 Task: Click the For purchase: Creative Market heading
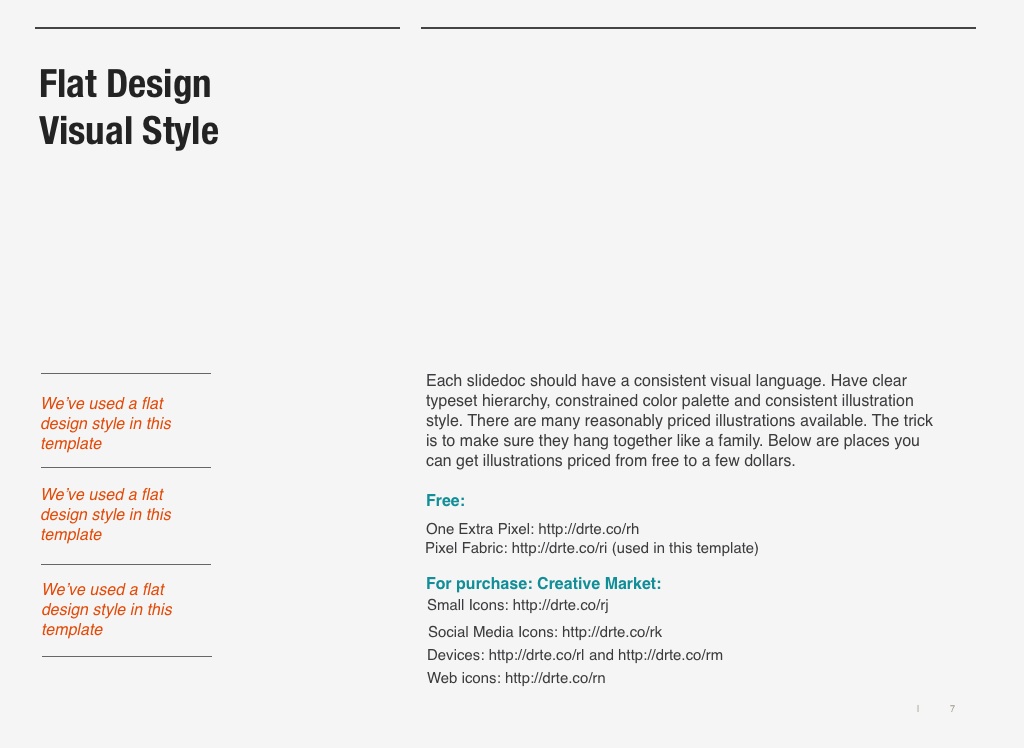[x=543, y=583]
